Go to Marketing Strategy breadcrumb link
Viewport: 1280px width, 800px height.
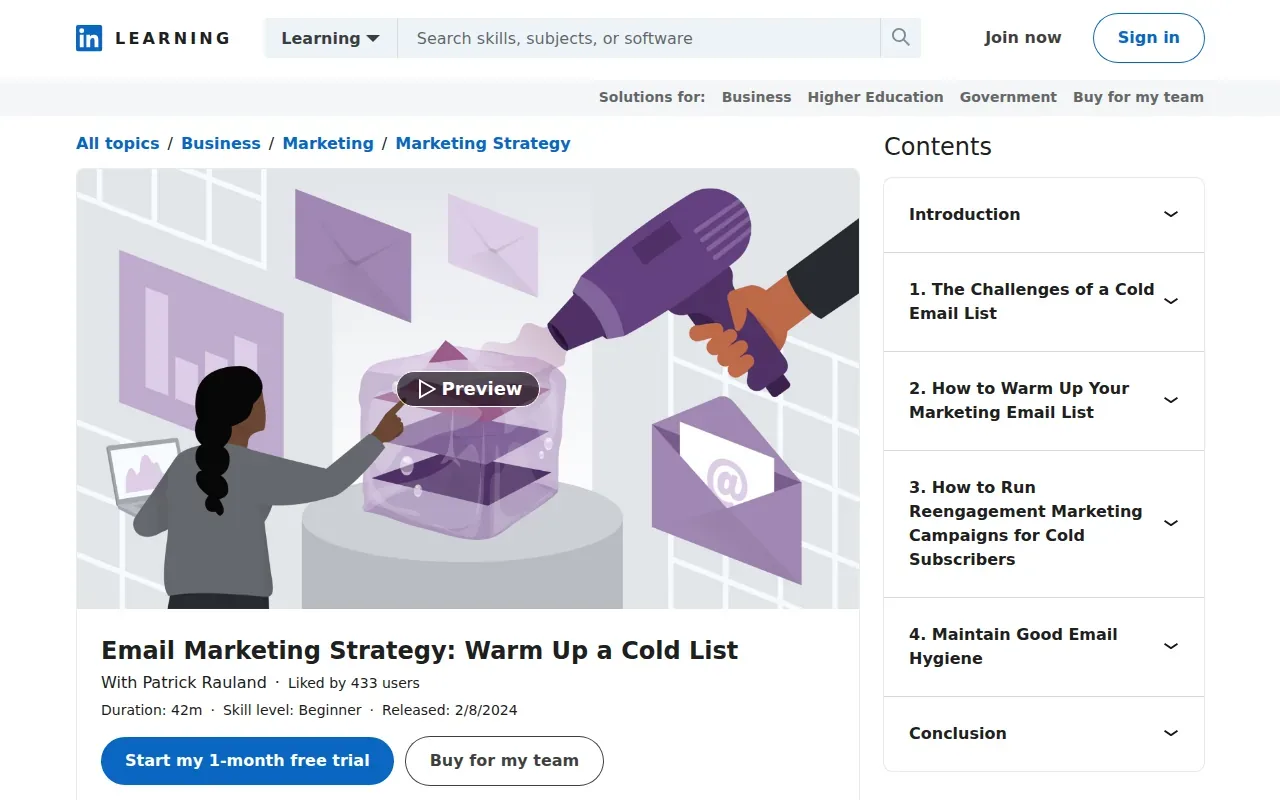pos(483,143)
